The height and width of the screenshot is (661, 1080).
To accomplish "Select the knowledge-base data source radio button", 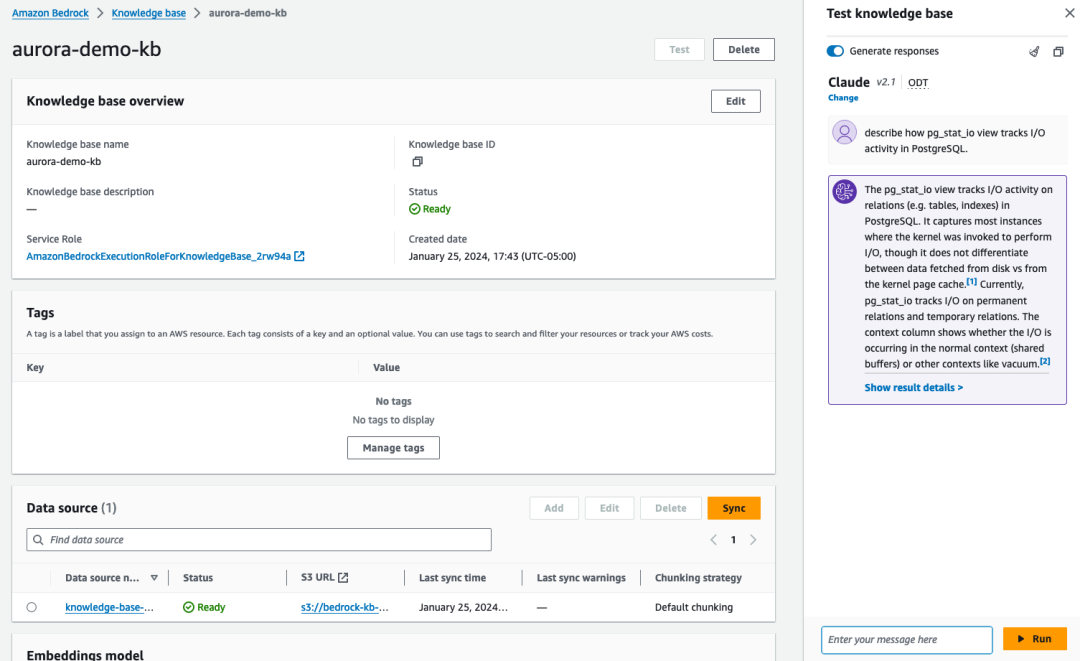I will tap(32, 607).
